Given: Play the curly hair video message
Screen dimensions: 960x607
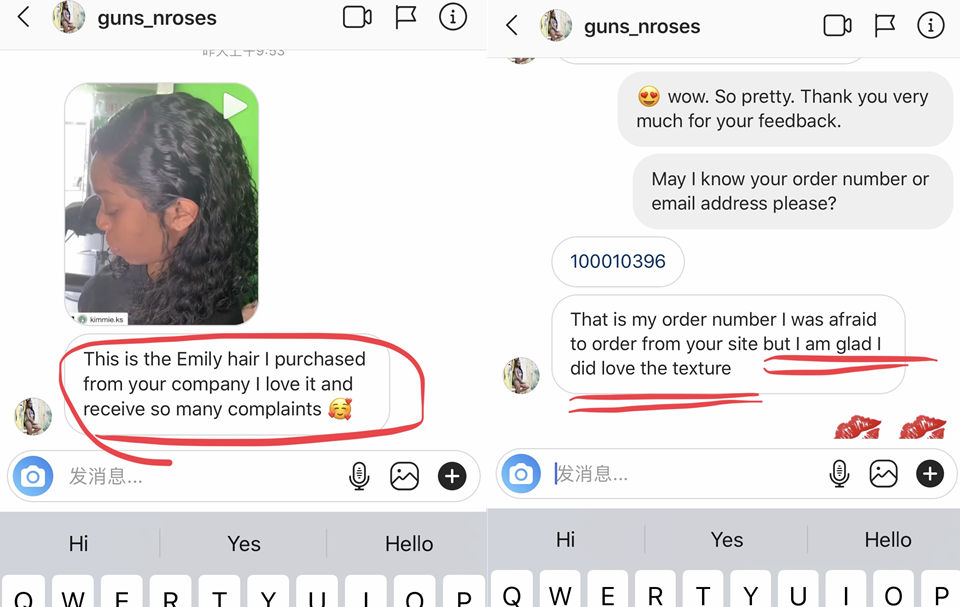Looking at the screenshot, I should pyautogui.click(x=162, y=204).
